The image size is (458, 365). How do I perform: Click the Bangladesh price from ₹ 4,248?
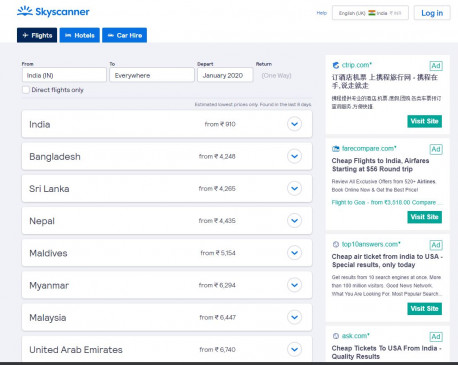(x=217, y=156)
